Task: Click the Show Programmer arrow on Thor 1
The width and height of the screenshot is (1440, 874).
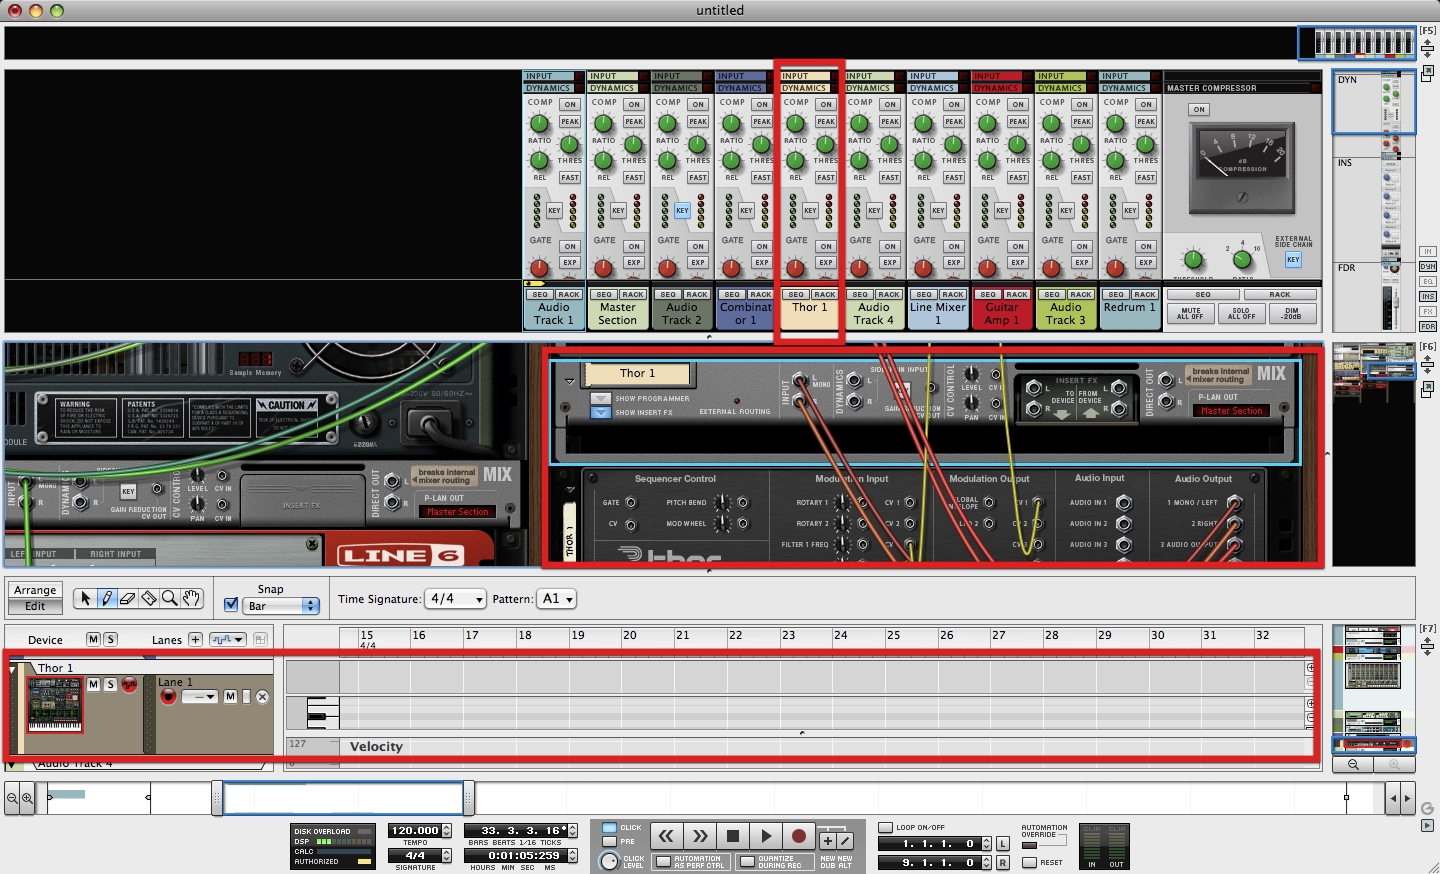Action: [601, 398]
